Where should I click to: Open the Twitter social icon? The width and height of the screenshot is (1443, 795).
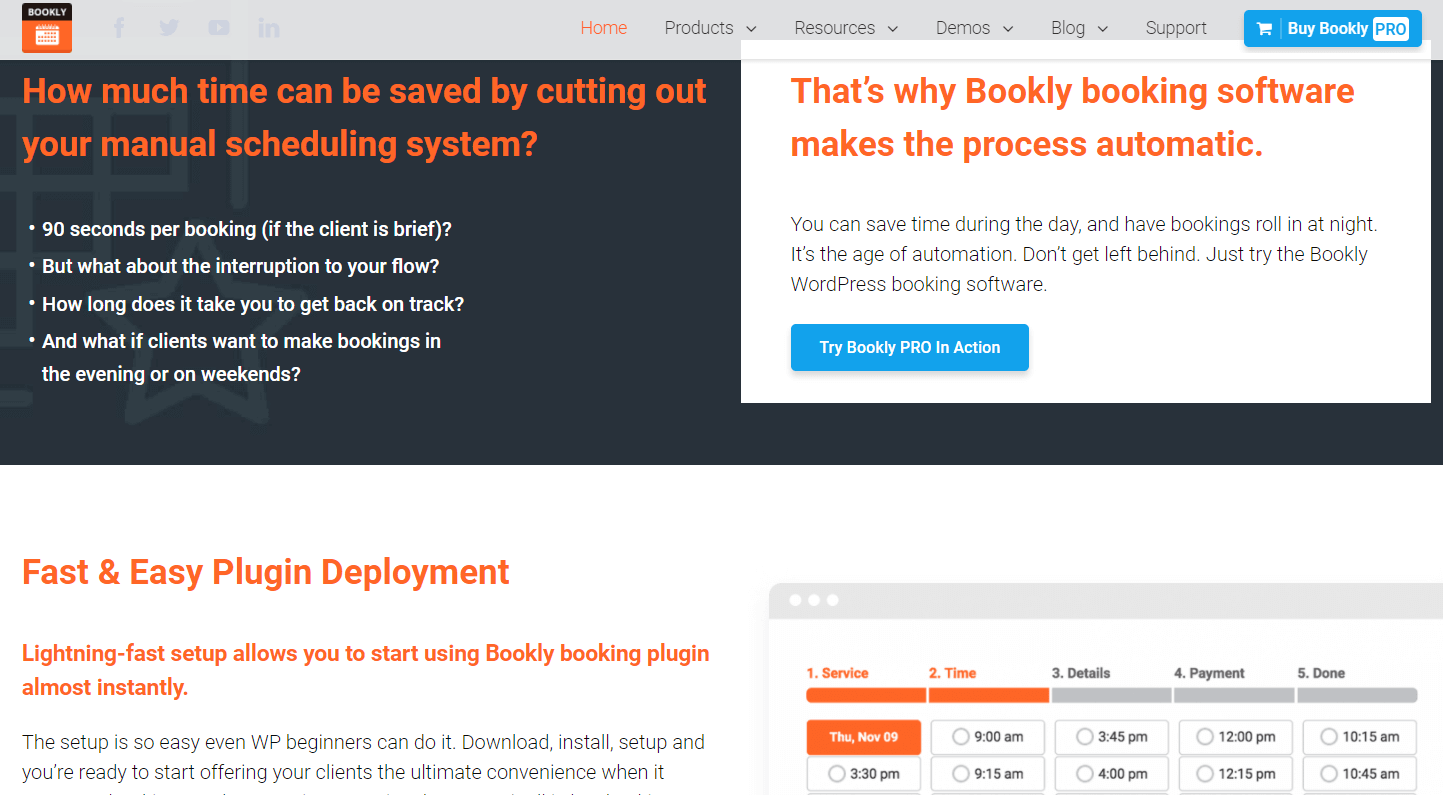coord(169,28)
